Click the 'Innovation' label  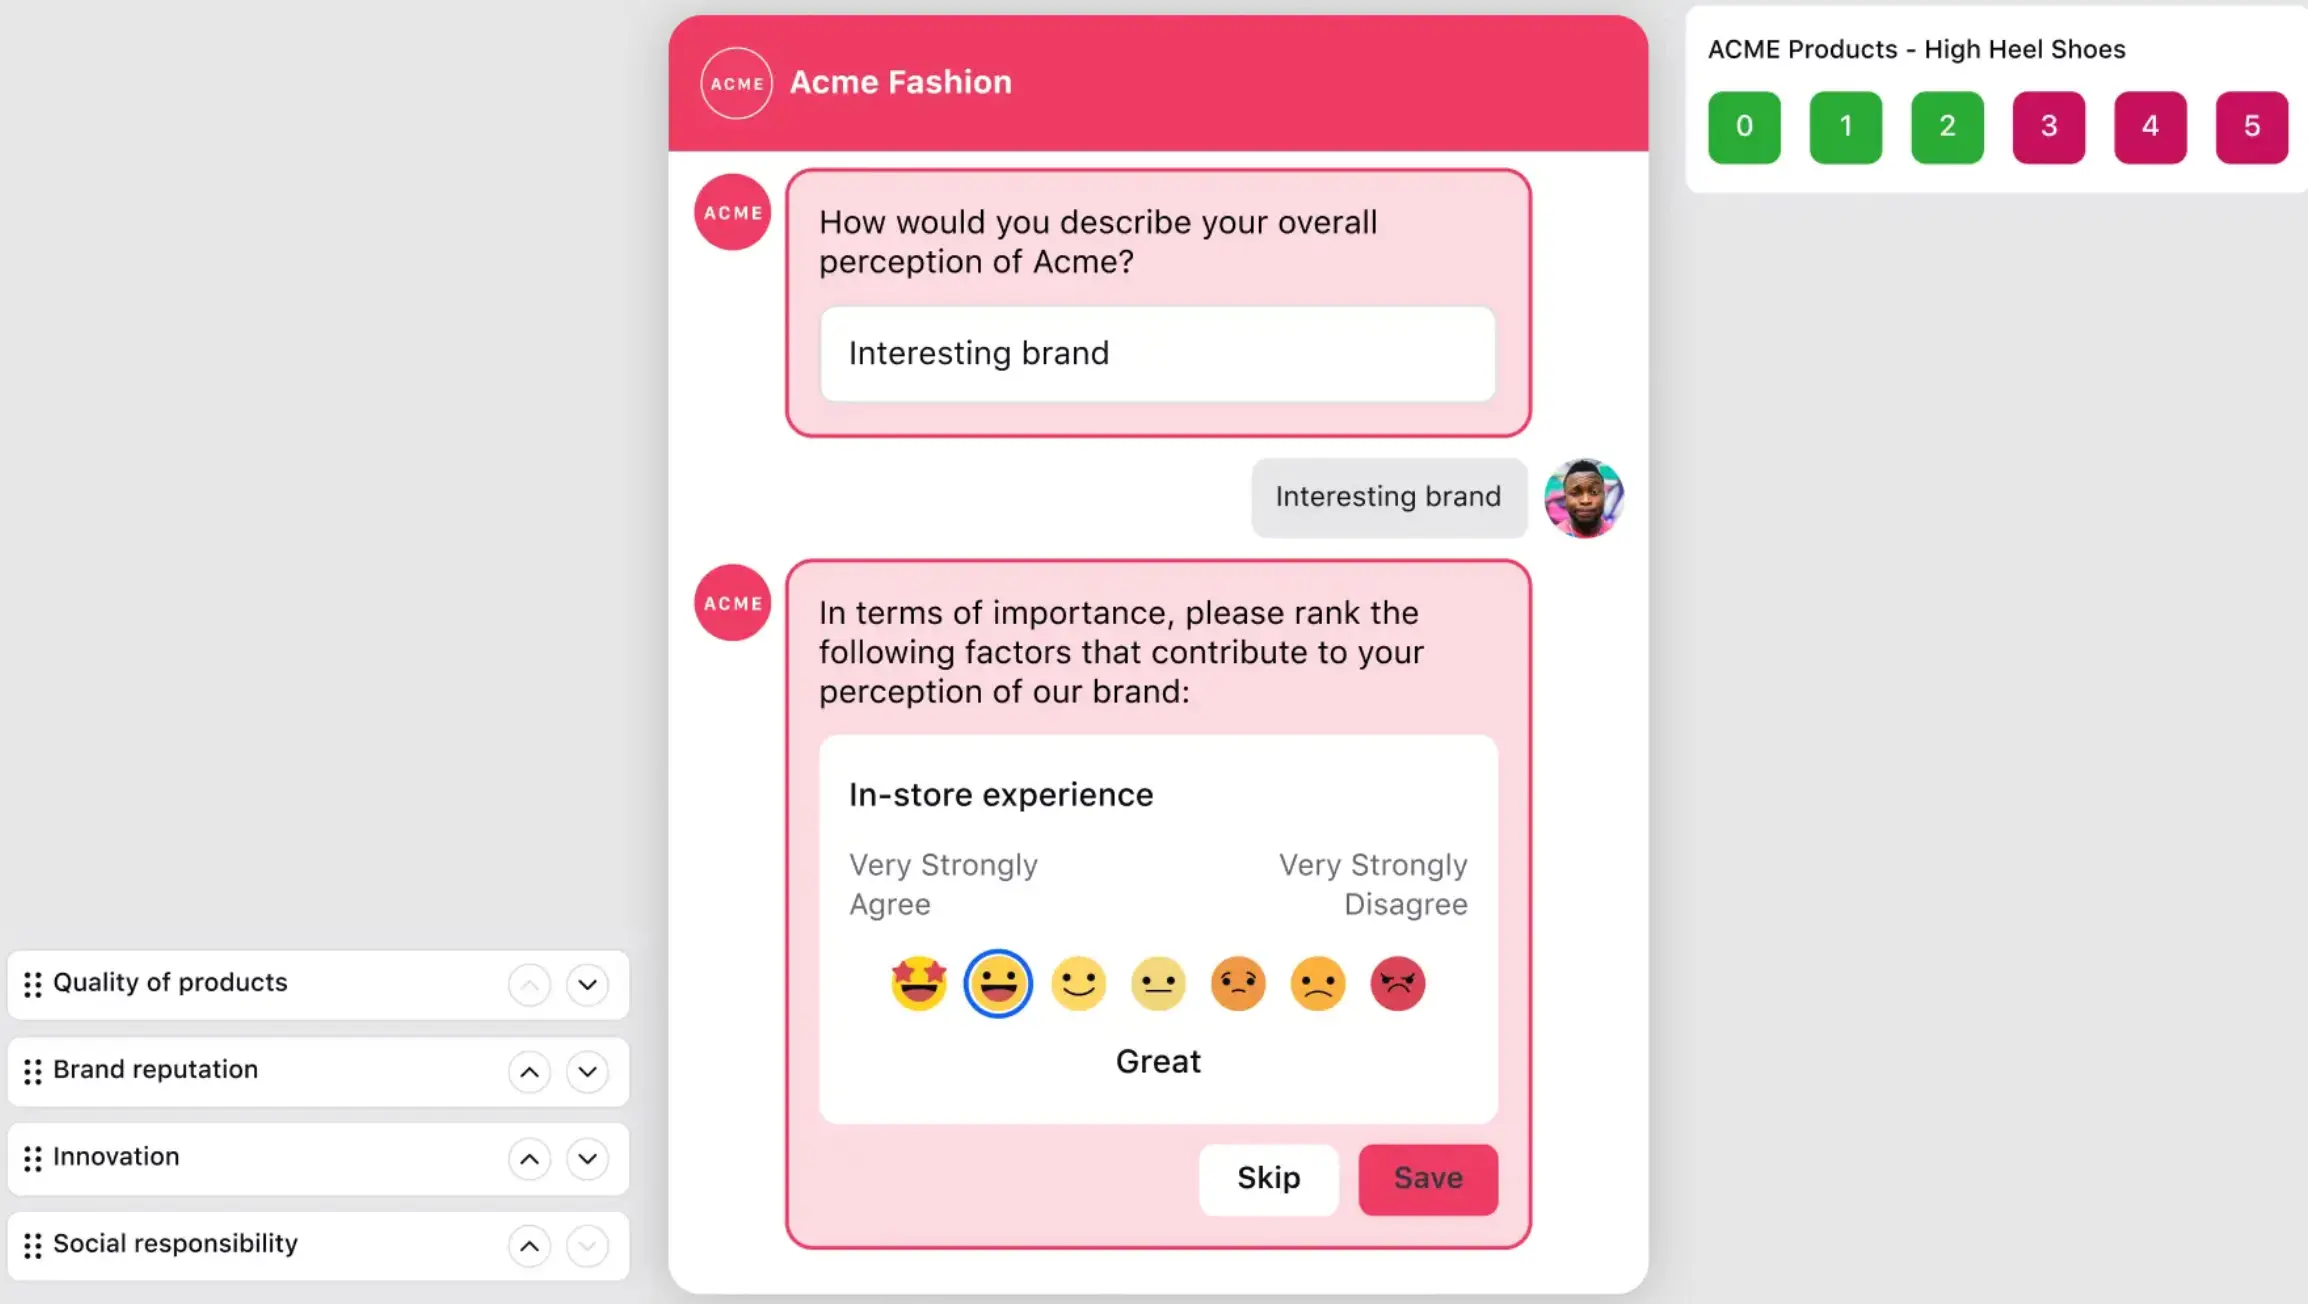coord(116,1157)
